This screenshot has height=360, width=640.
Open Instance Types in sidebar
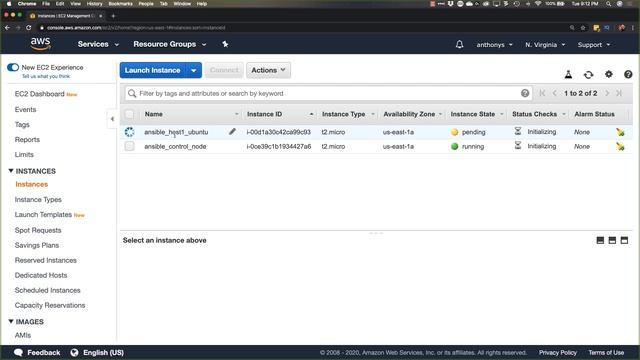[38, 200]
